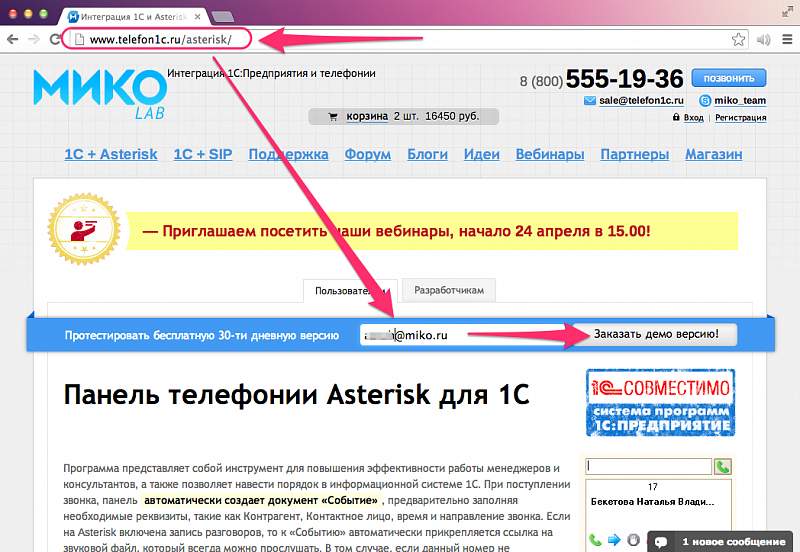Click the МИКО LAB logo
Viewport: 800px width, 552px height.
(100, 94)
